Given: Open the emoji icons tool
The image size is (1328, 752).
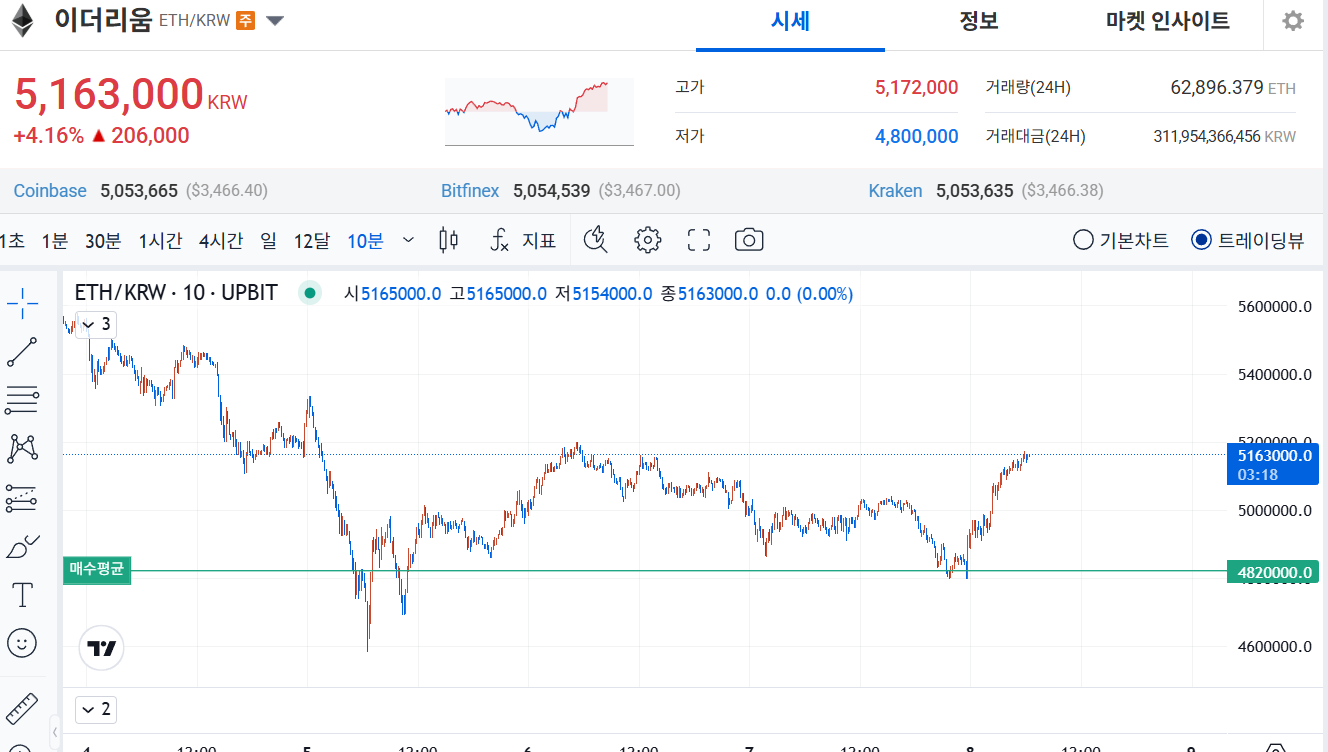Looking at the screenshot, I should [x=22, y=643].
